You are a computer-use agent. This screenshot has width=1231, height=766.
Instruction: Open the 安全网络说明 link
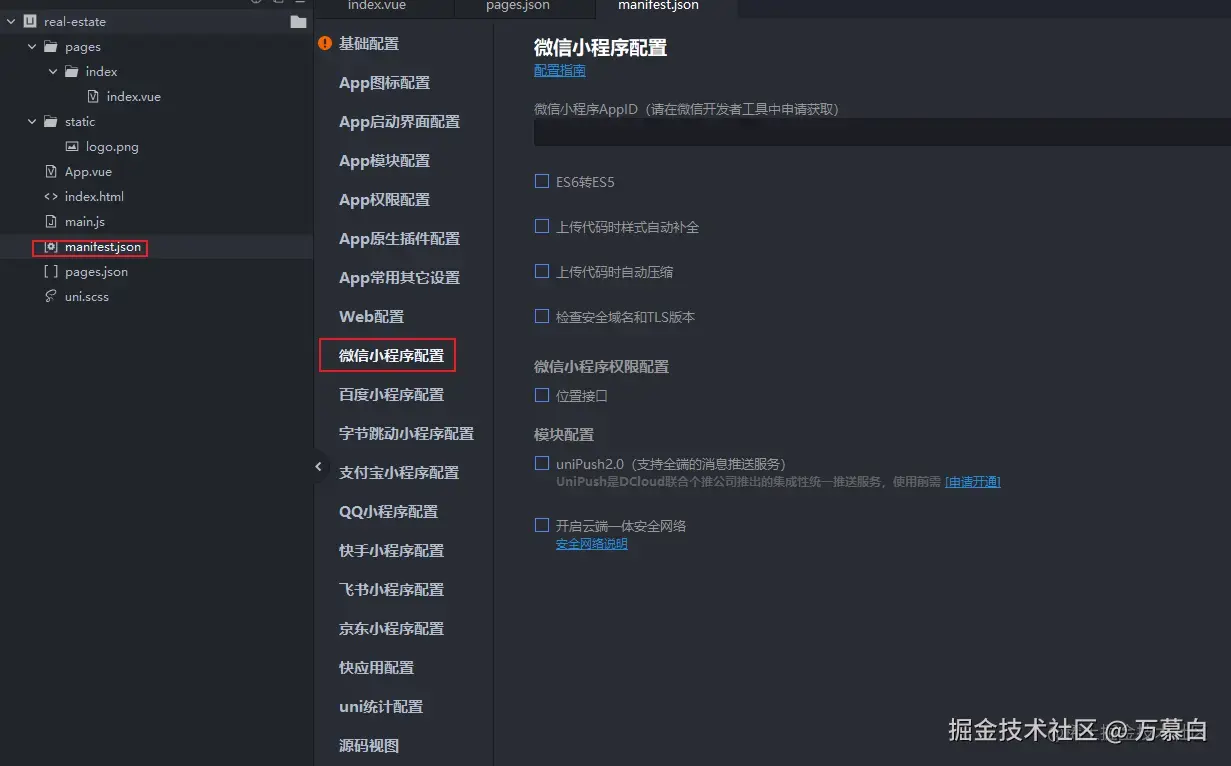pos(592,544)
